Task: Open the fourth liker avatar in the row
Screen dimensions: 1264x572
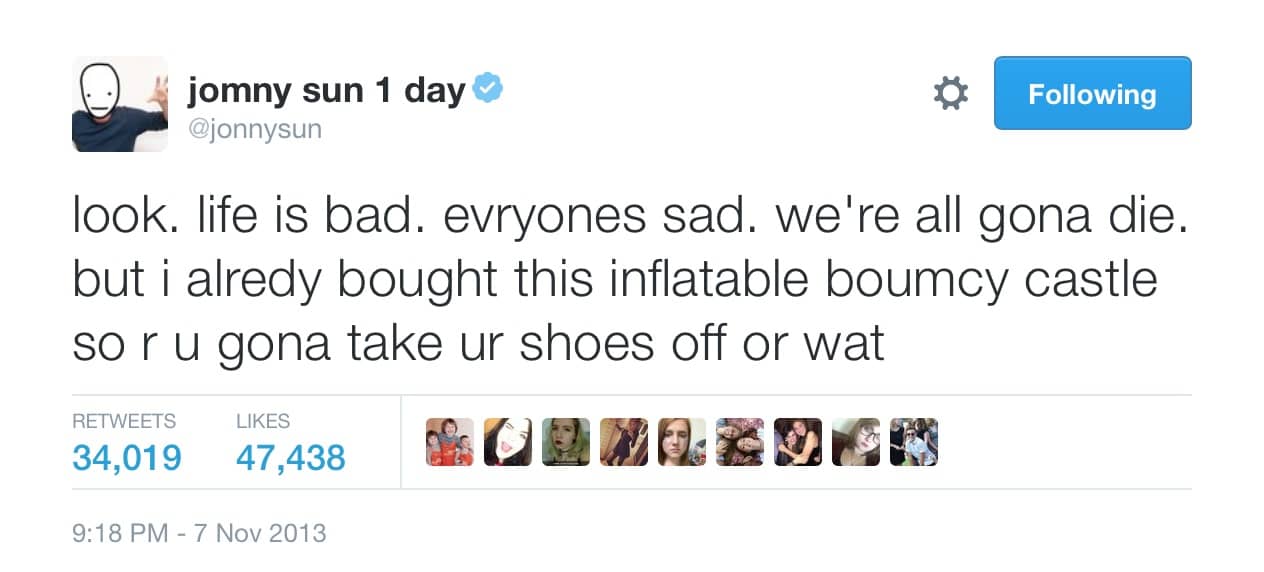Action: click(x=624, y=442)
